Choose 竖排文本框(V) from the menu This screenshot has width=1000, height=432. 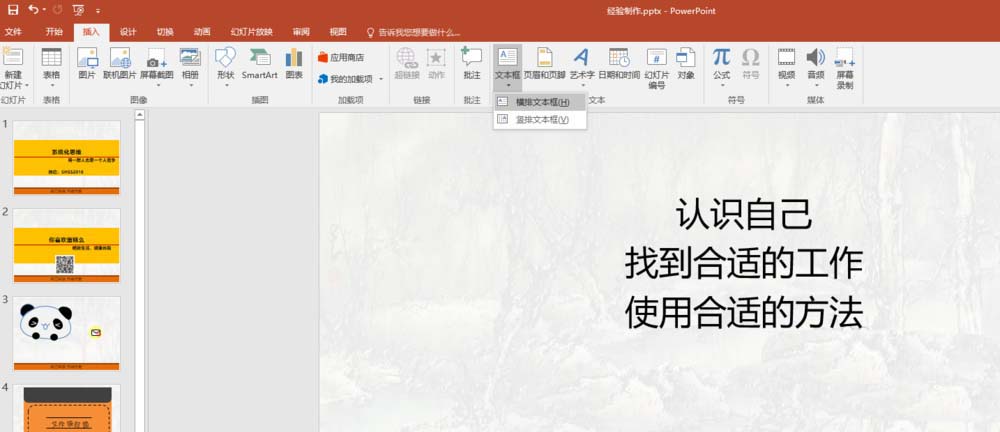pos(540,119)
